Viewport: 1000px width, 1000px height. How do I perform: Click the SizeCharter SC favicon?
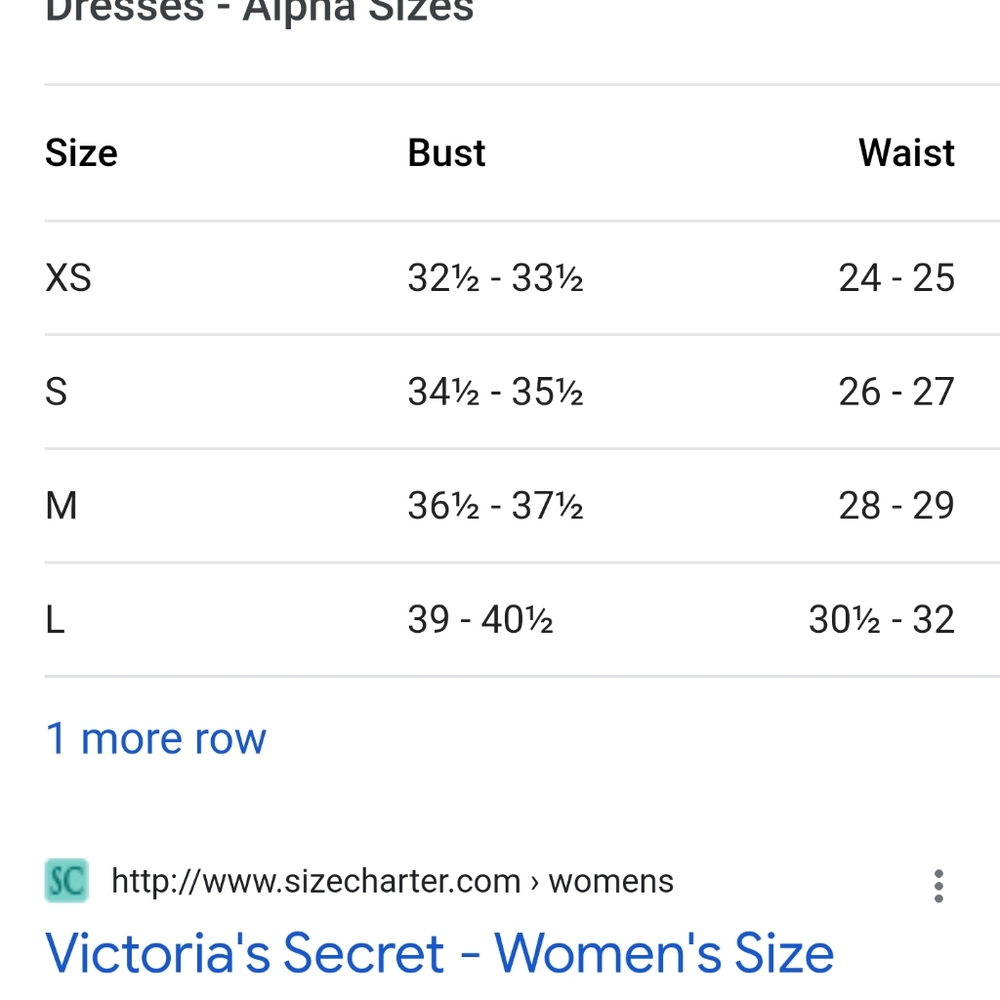(66, 881)
